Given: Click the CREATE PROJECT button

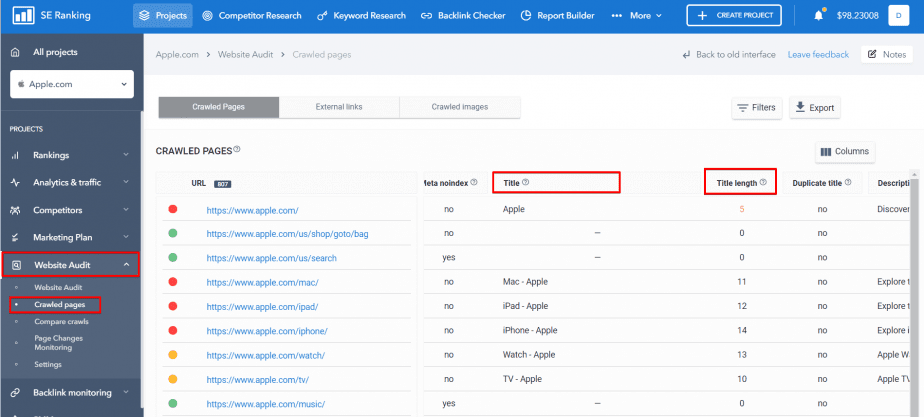Looking at the screenshot, I should pos(734,16).
